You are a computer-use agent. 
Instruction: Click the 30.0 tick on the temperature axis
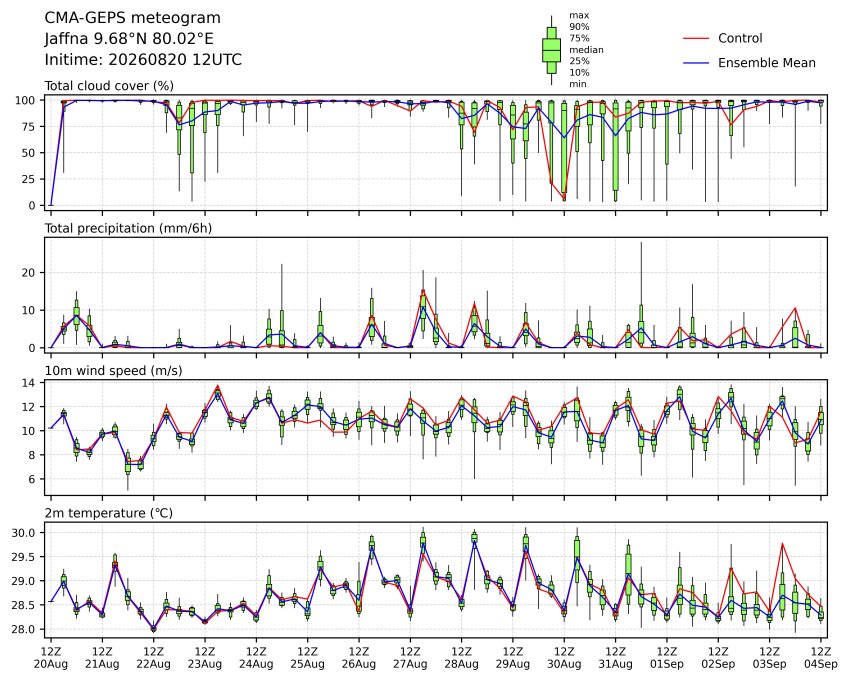23,533
